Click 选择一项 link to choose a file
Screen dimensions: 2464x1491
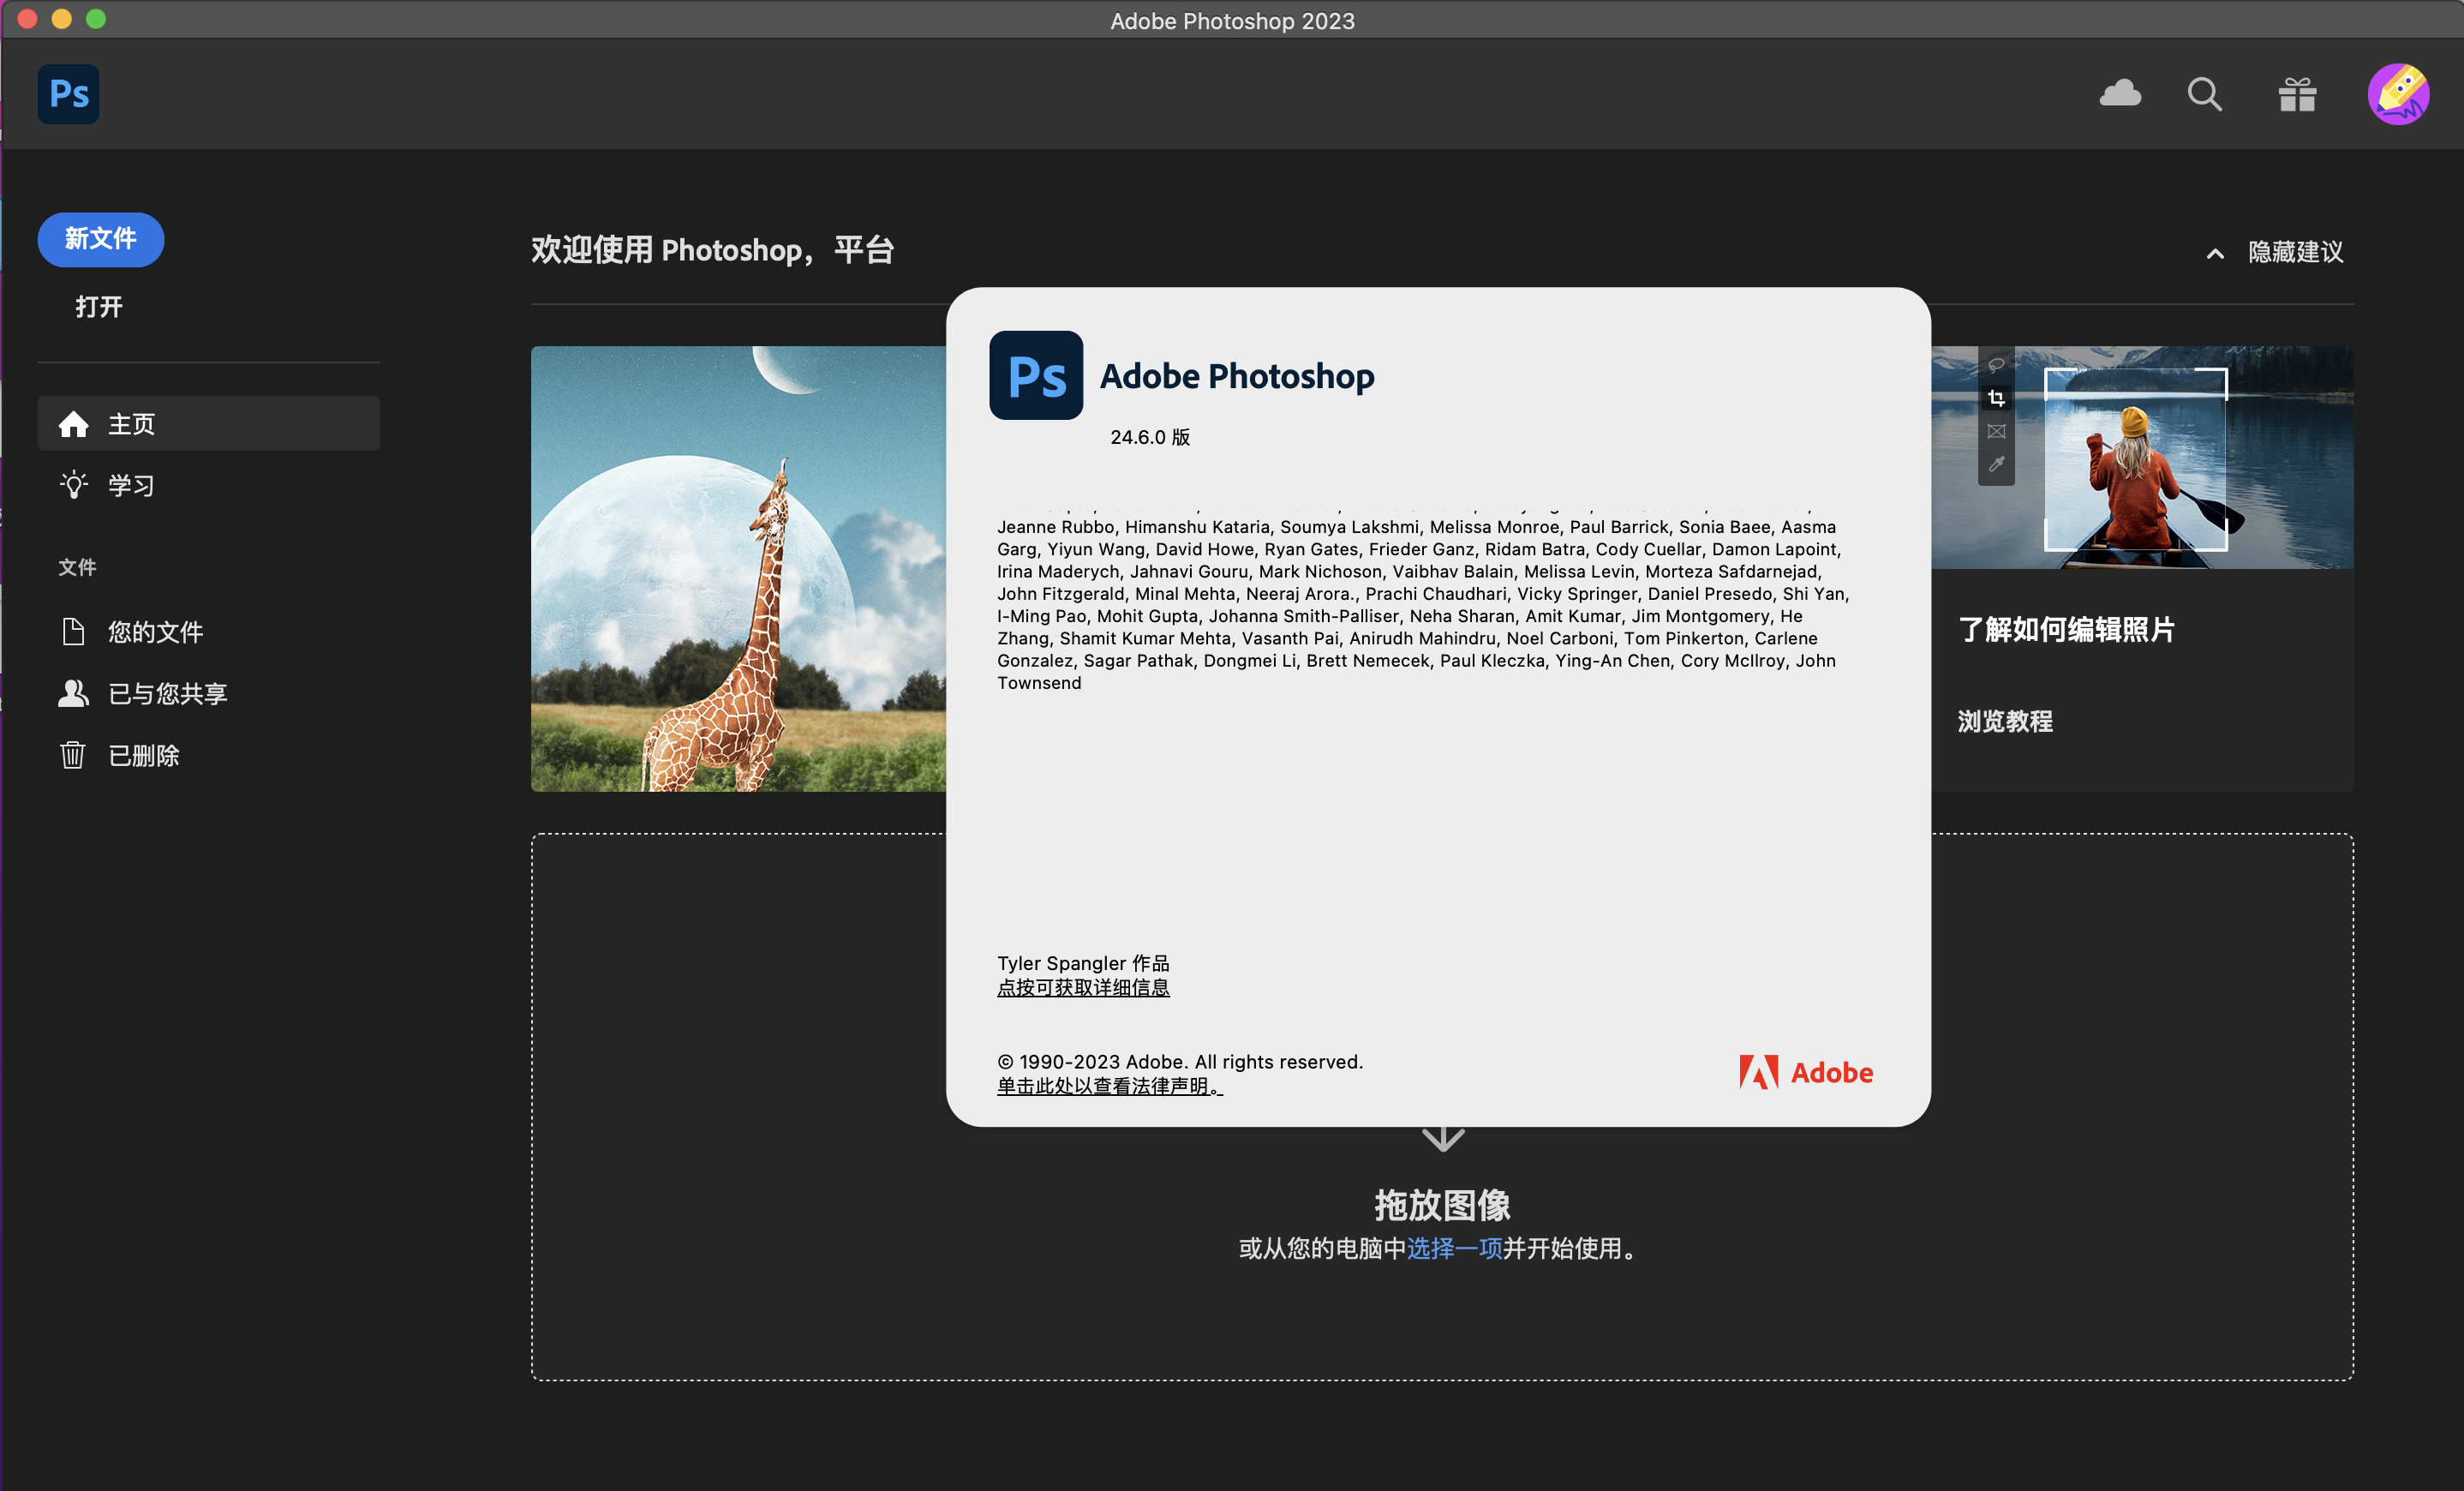pyautogui.click(x=1454, y=1248)
